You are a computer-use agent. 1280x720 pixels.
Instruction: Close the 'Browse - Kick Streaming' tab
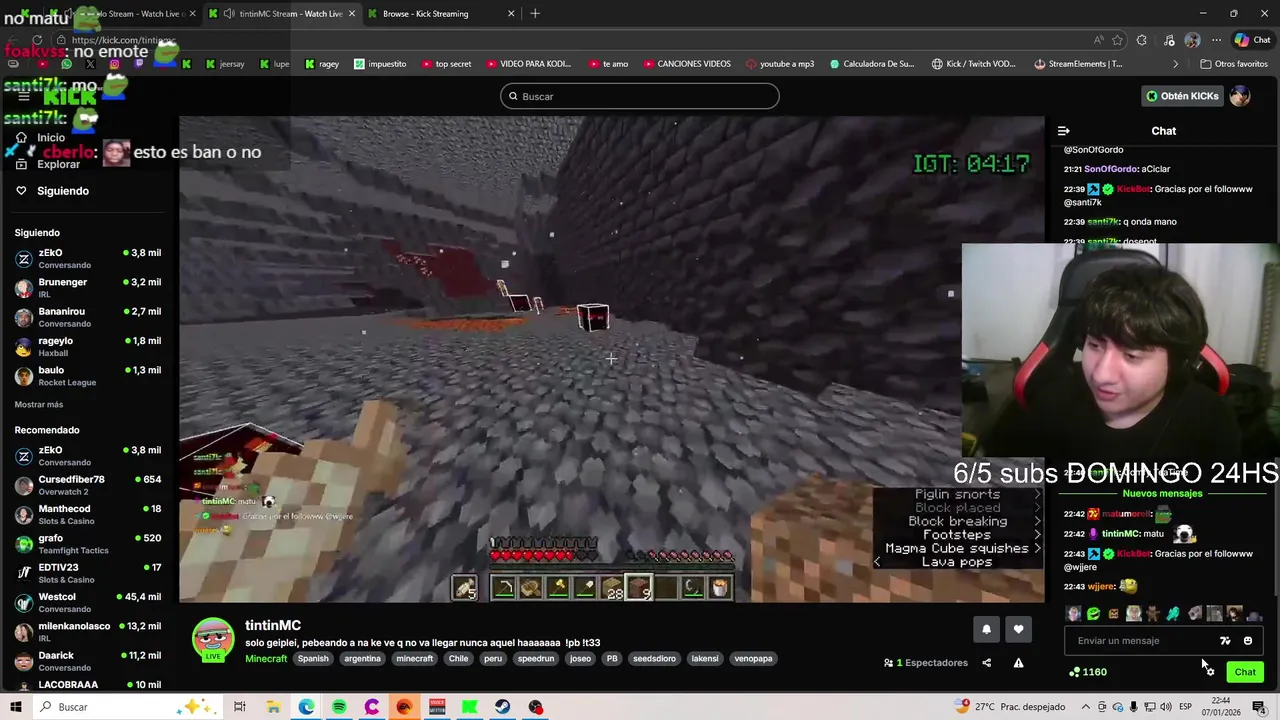pos(511,14)
